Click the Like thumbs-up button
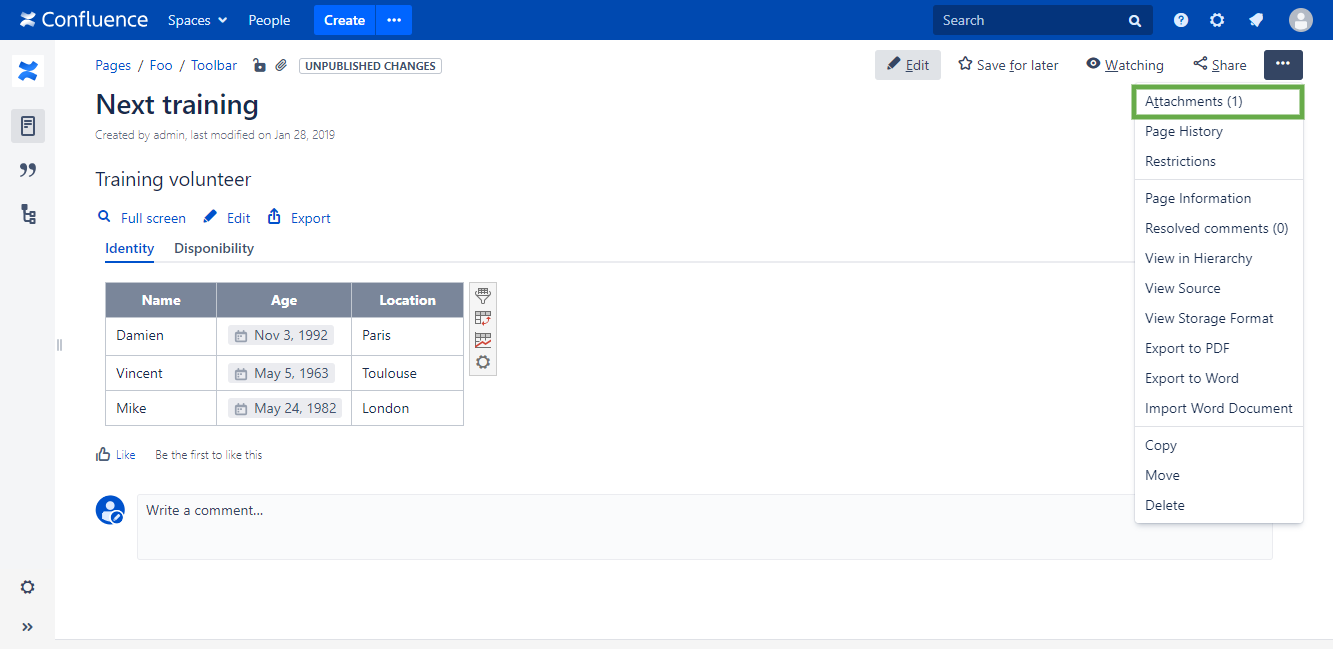The image size is (1333, 649). 115,455
